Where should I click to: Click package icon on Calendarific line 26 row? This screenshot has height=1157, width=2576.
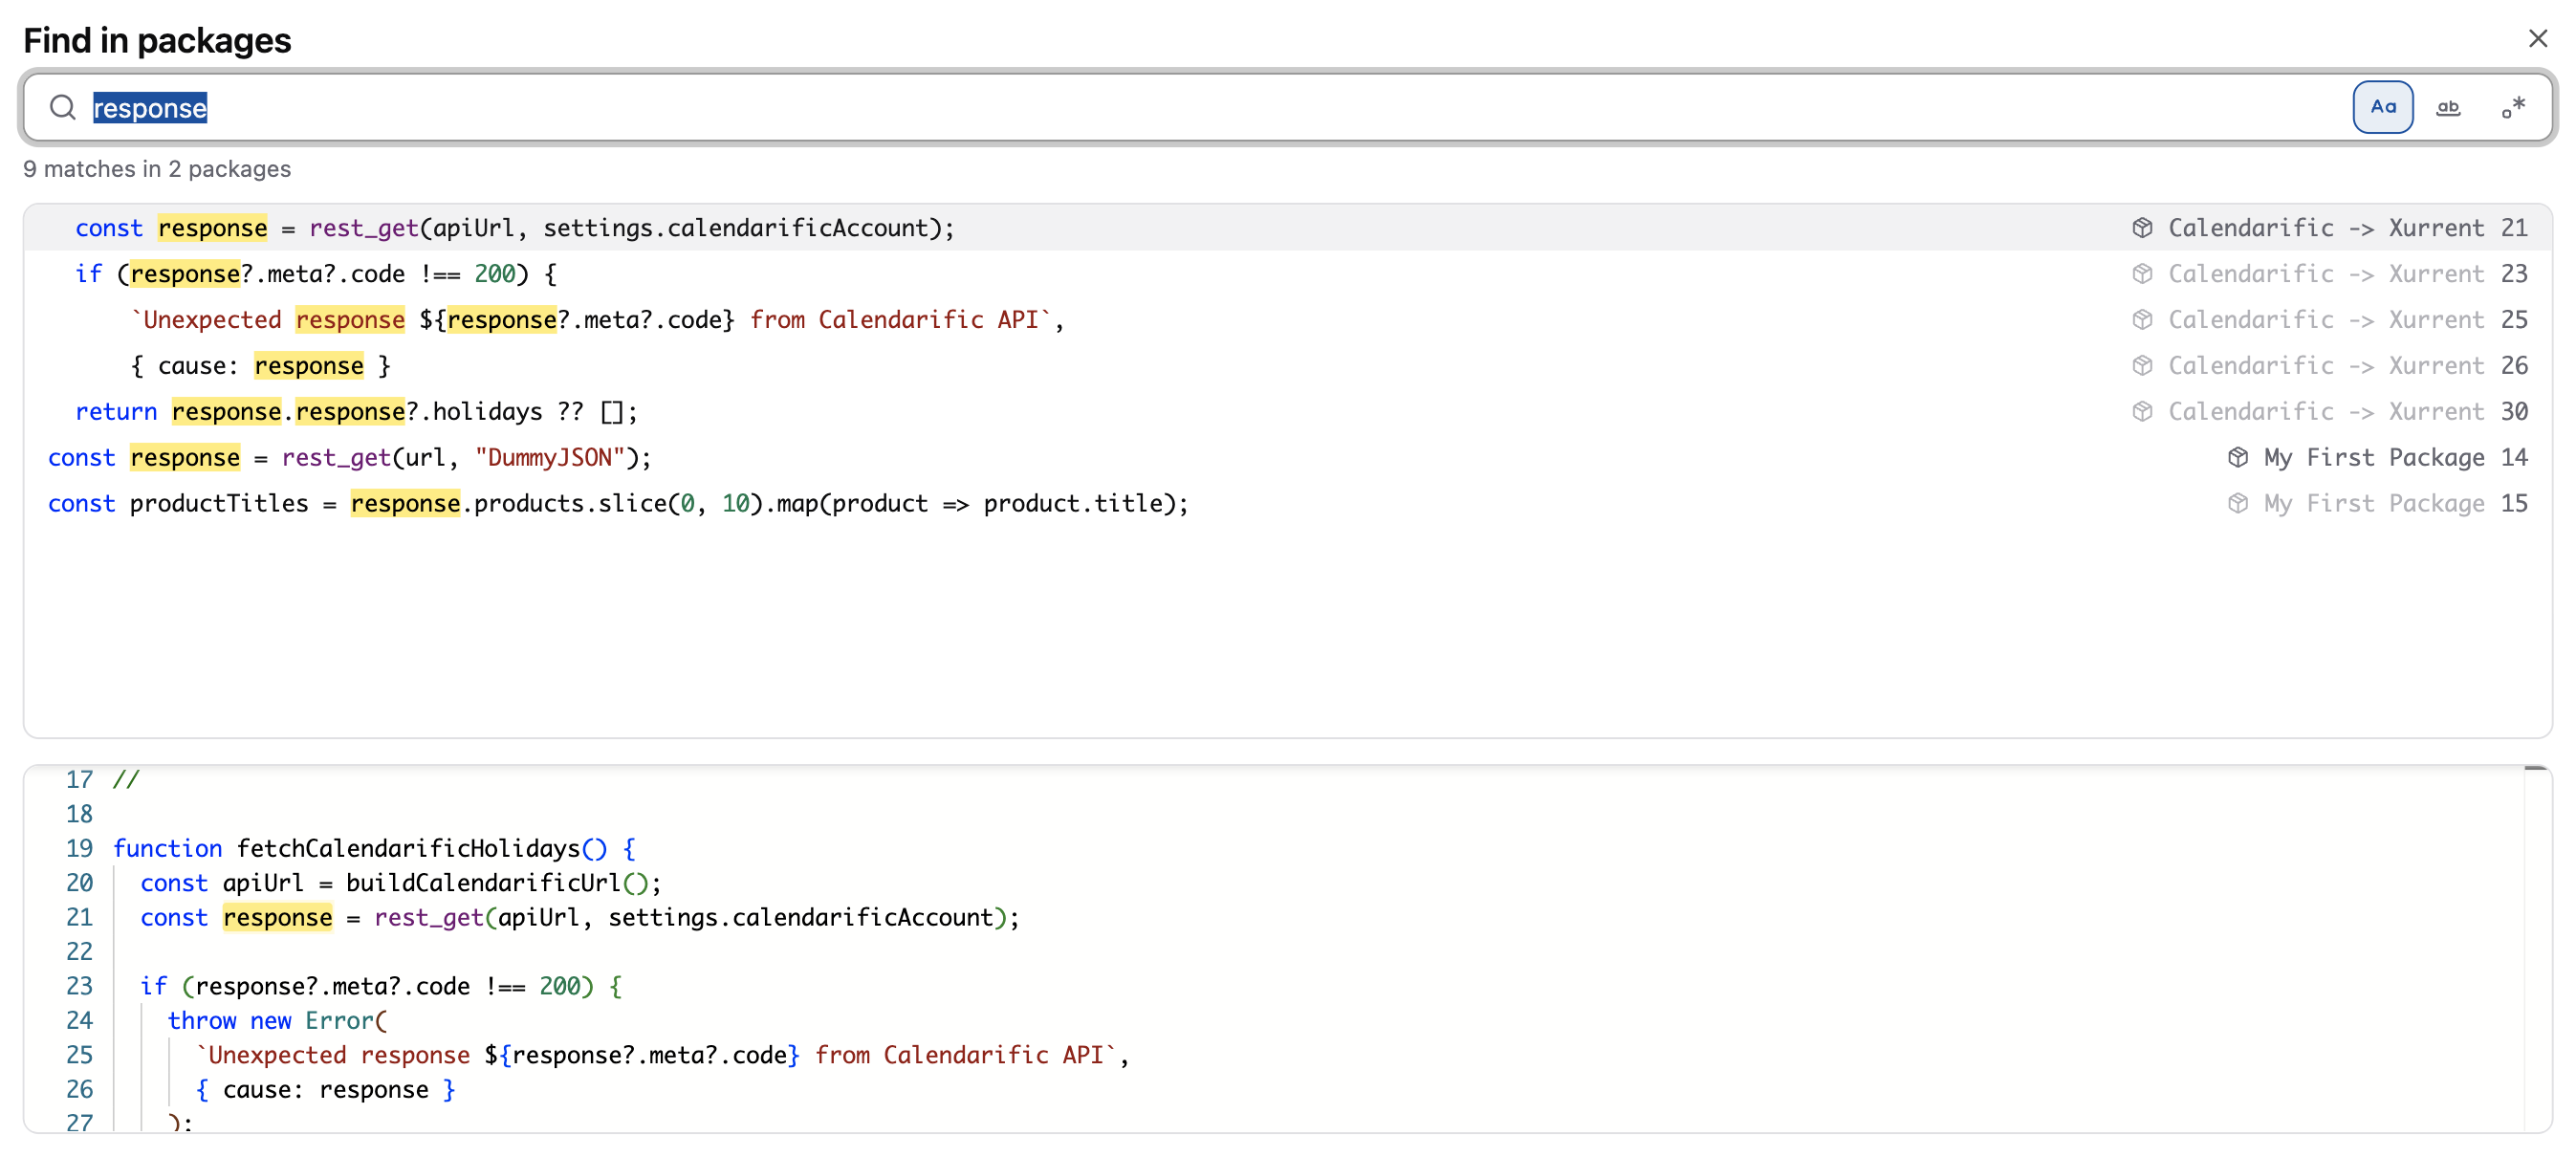2142,366
